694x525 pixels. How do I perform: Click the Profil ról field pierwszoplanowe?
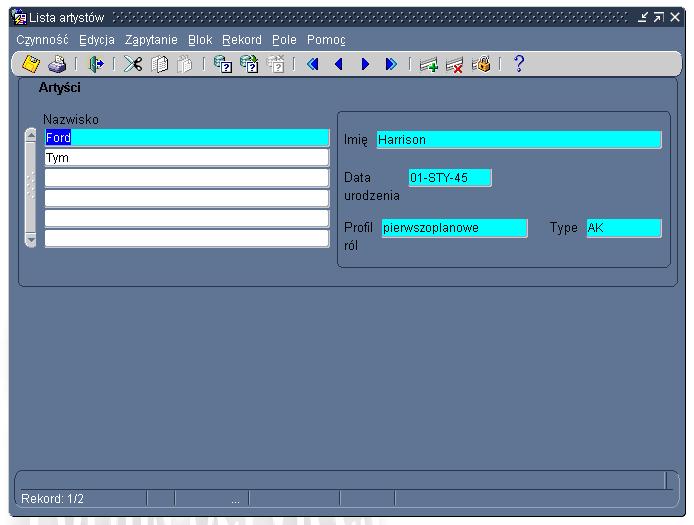click(x=455, y=228)
